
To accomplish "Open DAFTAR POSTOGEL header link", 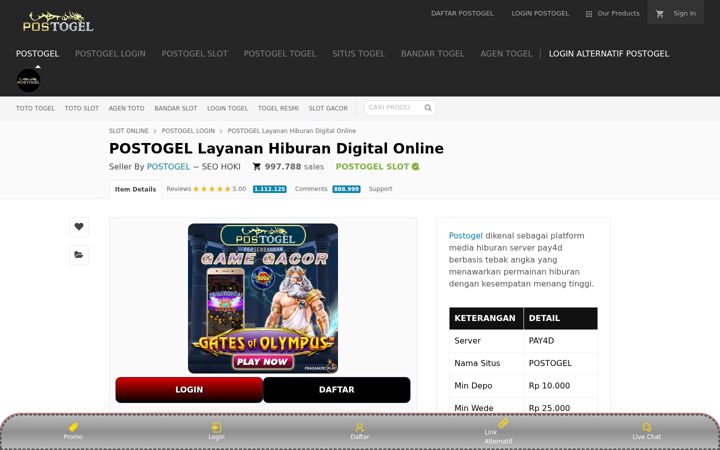I will pyautogui.click(x=462, y=13).
